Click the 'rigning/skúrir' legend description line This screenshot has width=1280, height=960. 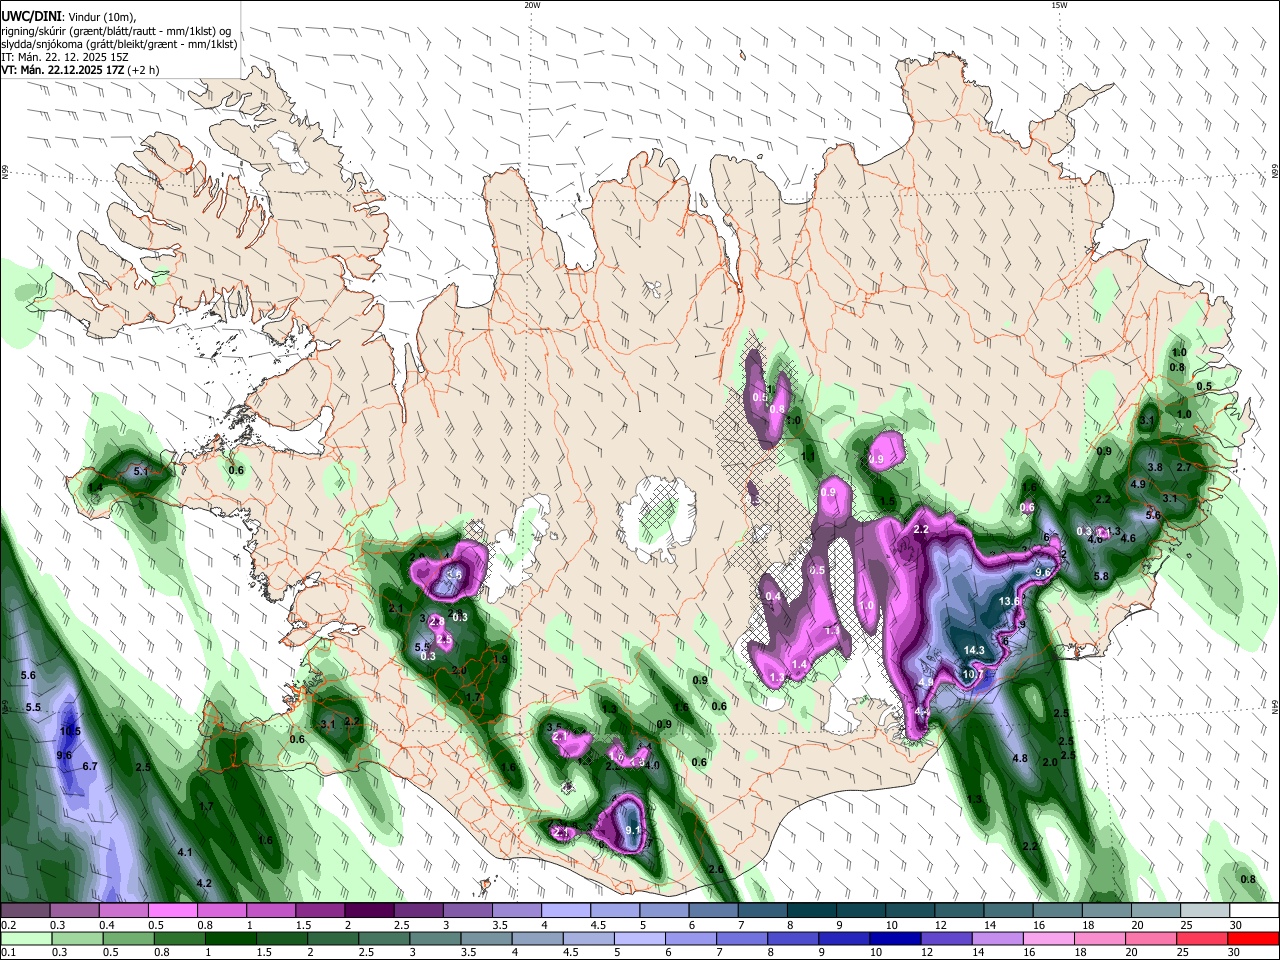116,31
